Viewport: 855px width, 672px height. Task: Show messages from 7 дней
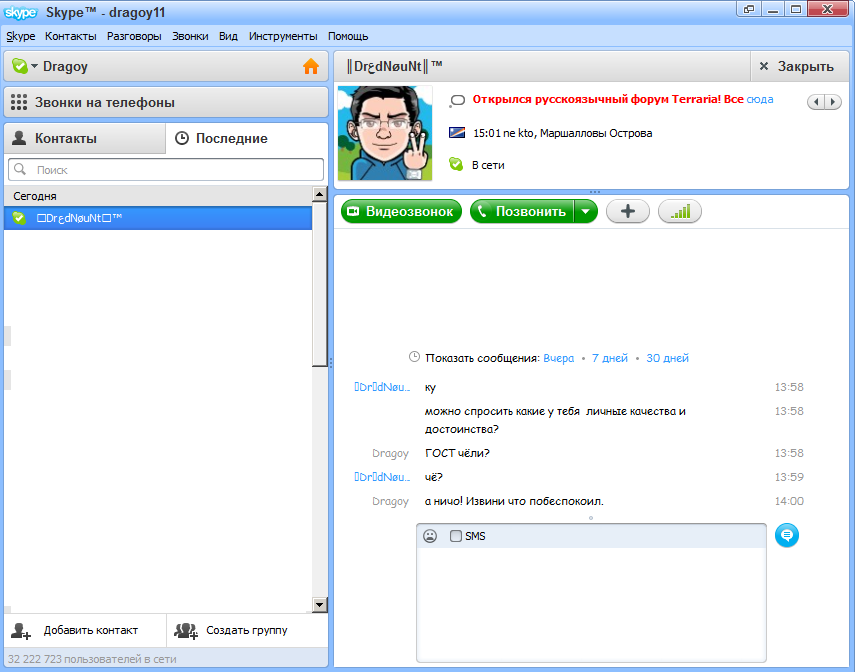[x=610, y=358]
